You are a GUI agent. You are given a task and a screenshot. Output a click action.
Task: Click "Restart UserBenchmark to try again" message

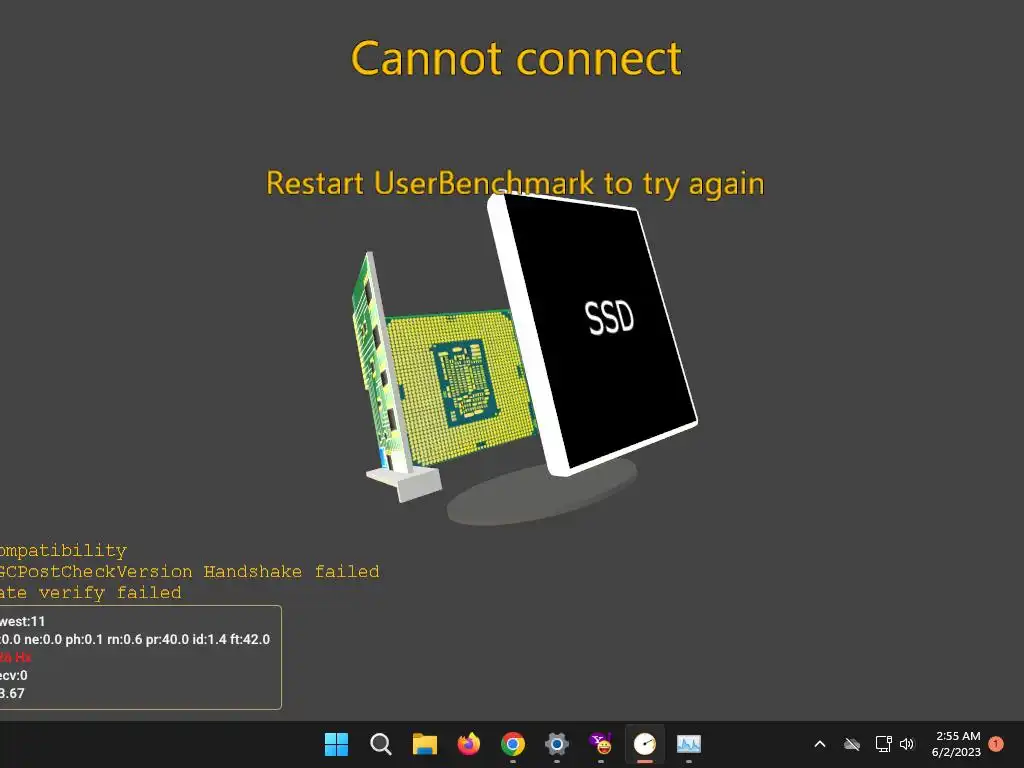pos(515,183)
